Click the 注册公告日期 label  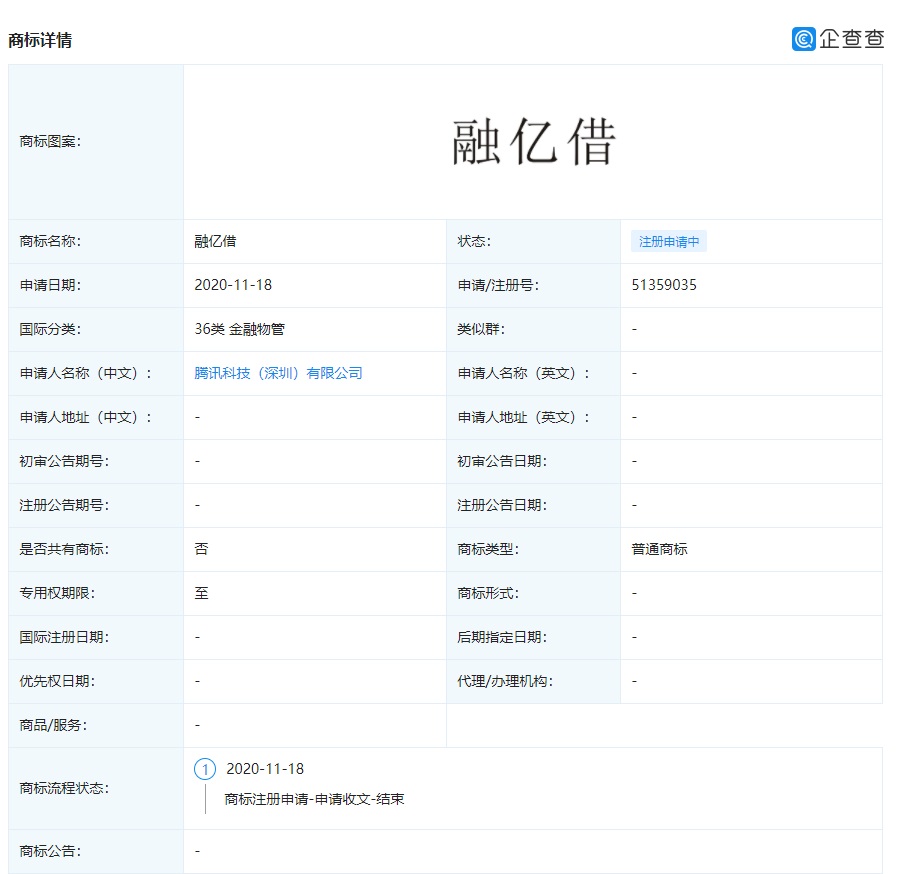(502, 505)
